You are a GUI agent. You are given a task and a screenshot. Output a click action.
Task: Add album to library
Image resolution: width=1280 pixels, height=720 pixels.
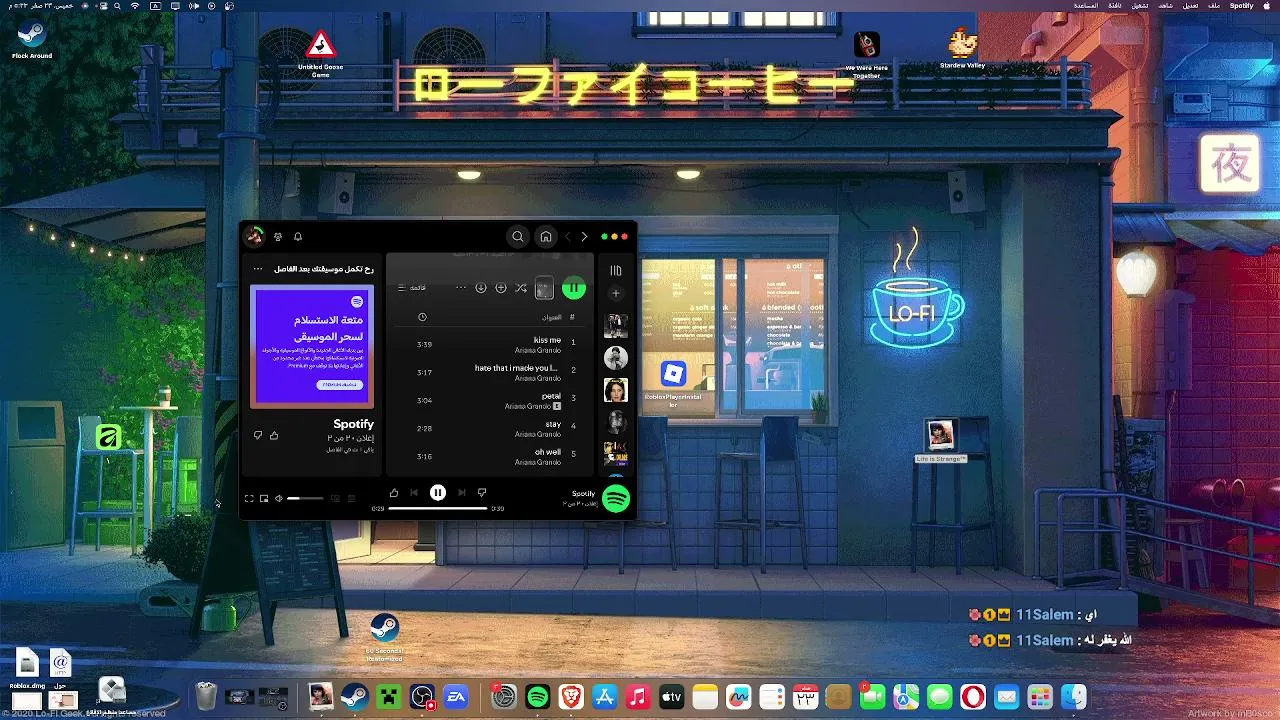(x=501, y=288)
